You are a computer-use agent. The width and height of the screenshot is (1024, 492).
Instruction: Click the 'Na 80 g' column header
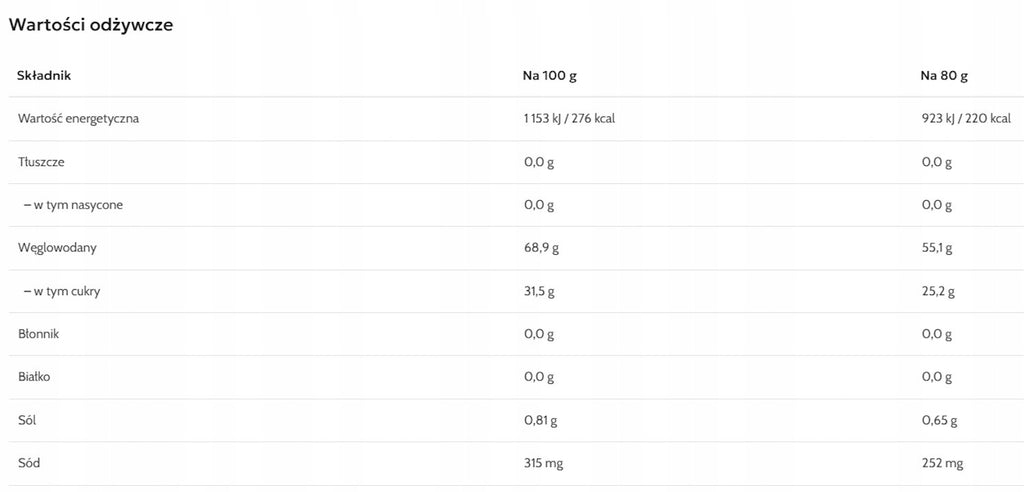944,76
